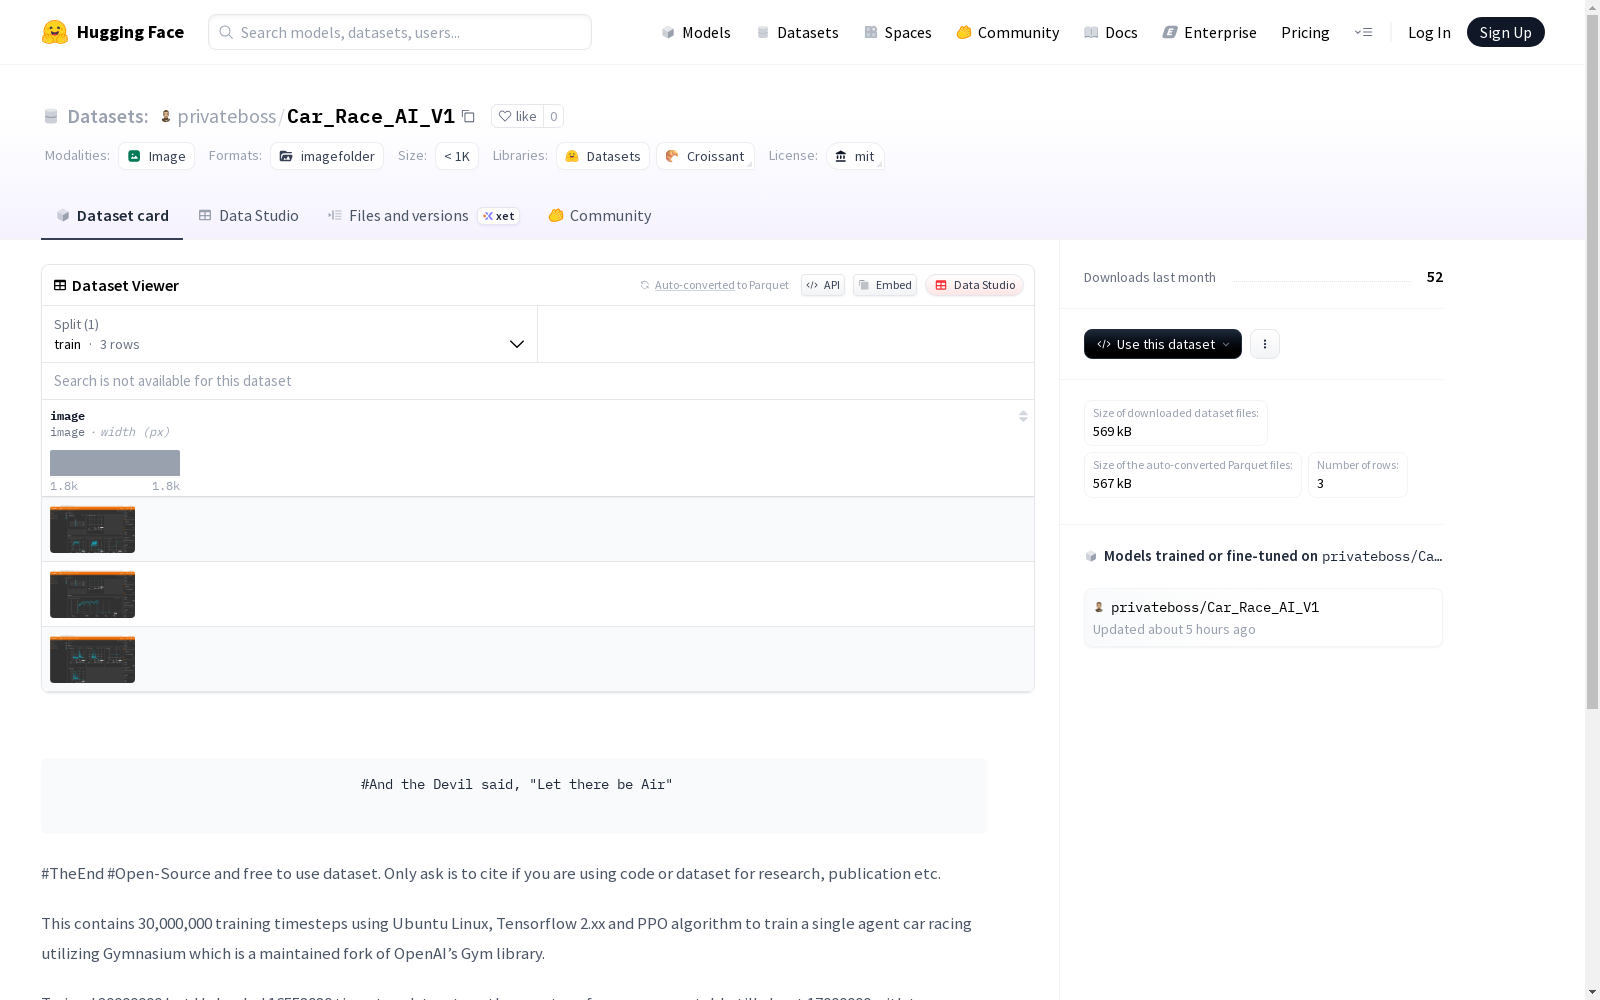
Task: Click the like count number
Action: point(553,116)
